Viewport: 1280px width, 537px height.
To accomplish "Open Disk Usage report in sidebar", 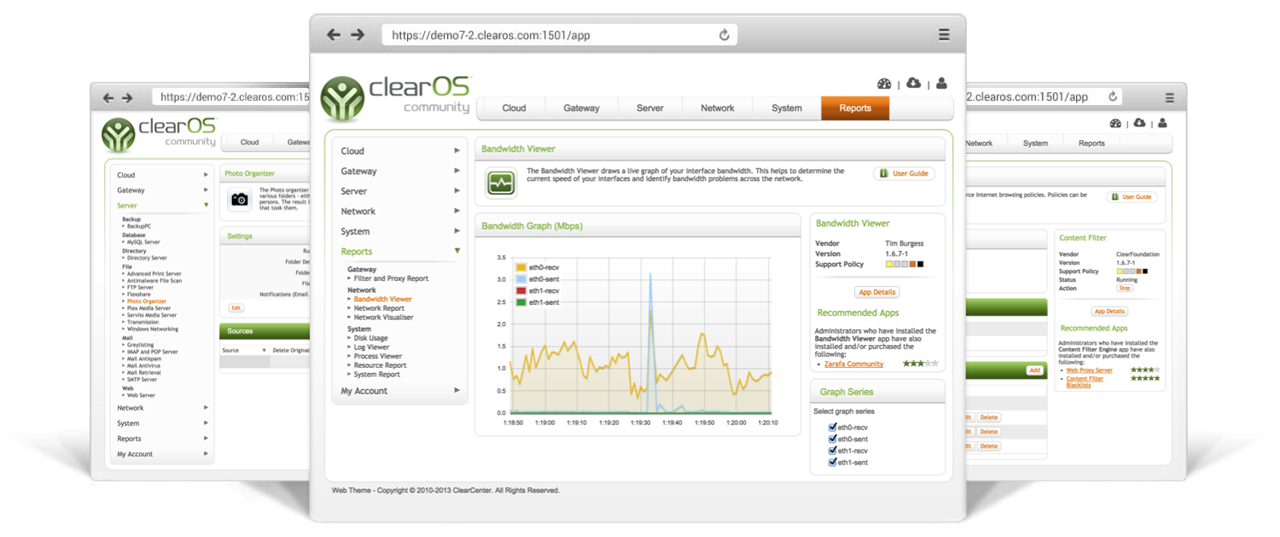I will point(371,338).
